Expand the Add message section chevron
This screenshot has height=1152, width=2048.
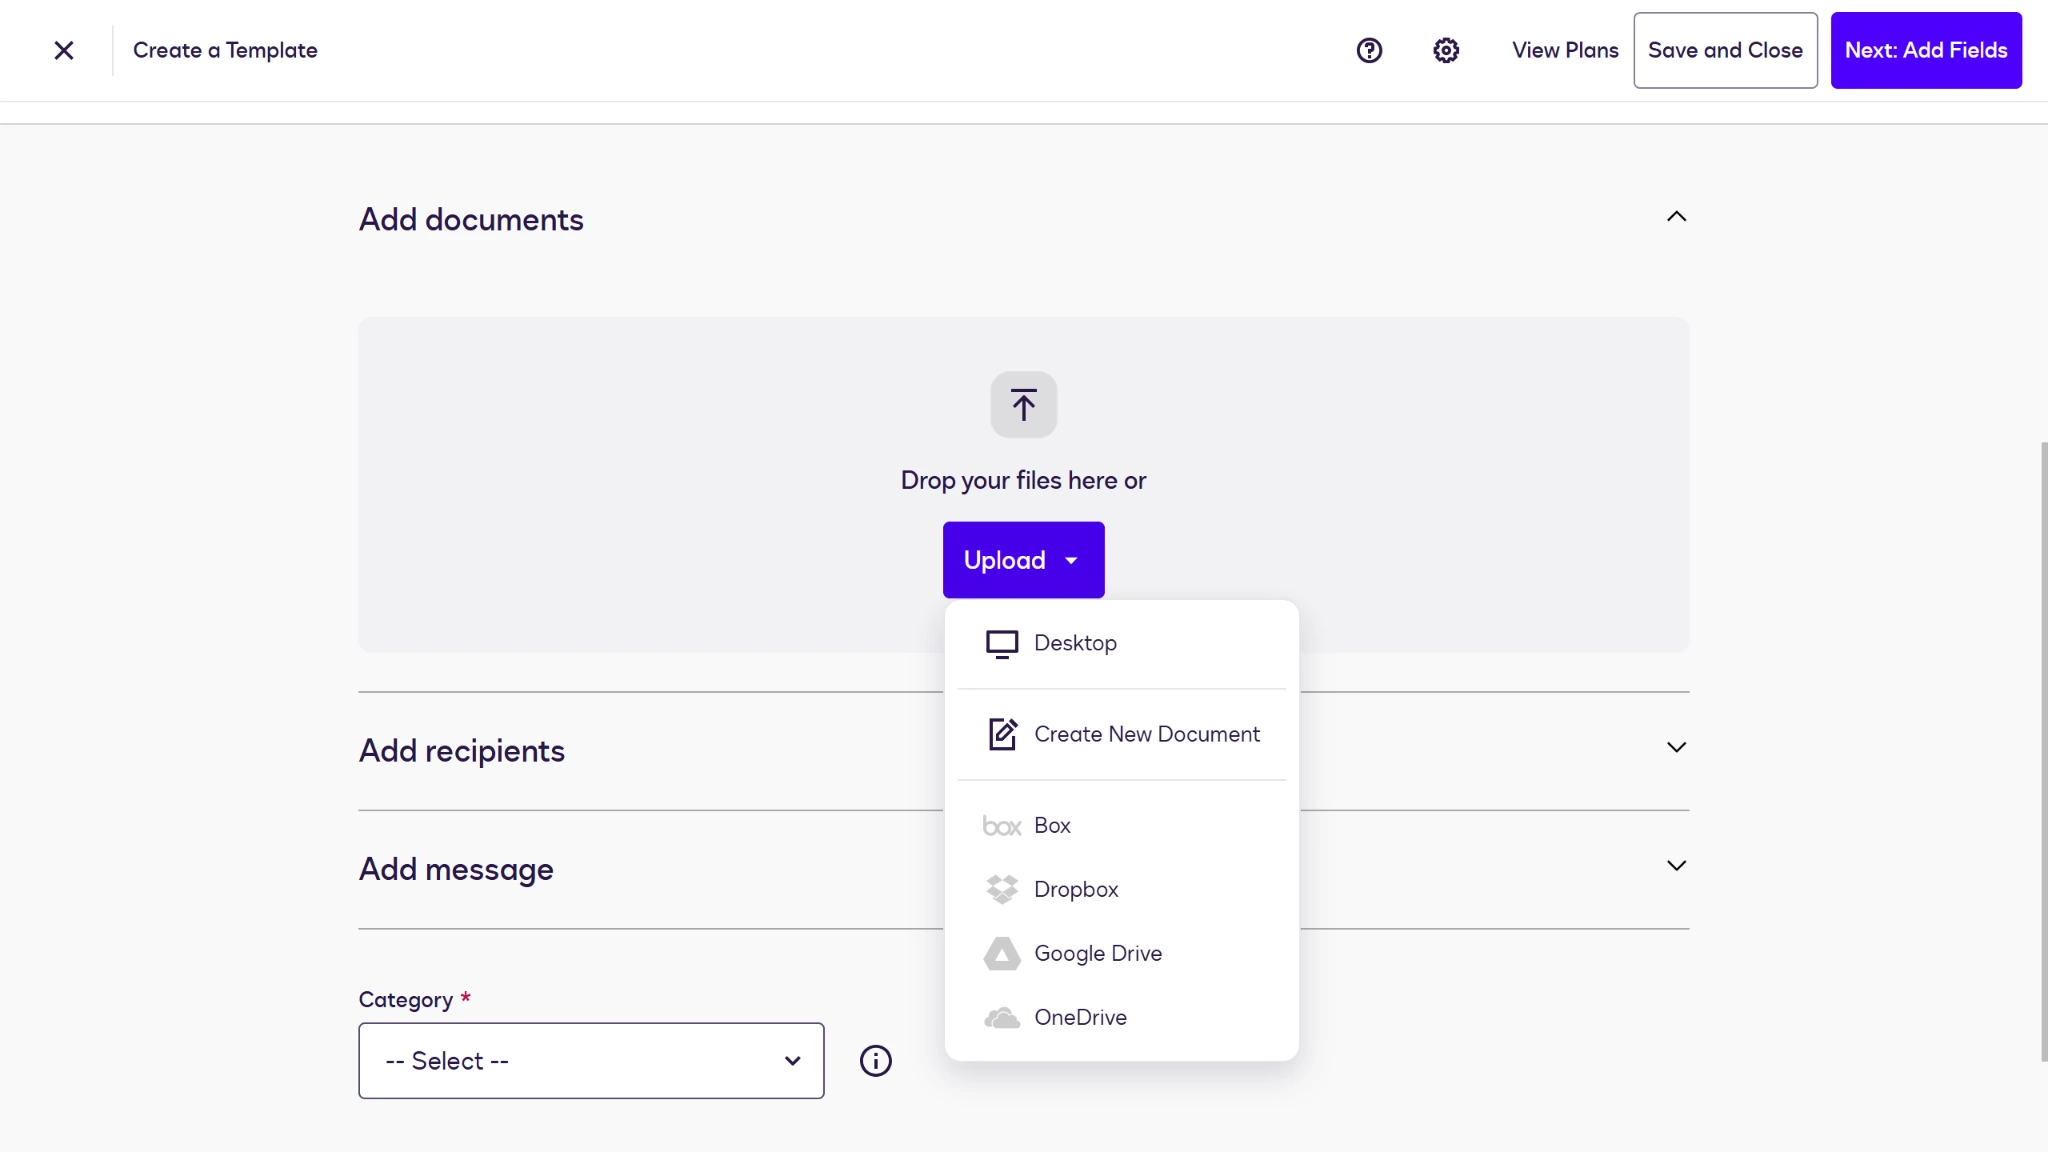pyautogui.click(x=1676, y=866)
